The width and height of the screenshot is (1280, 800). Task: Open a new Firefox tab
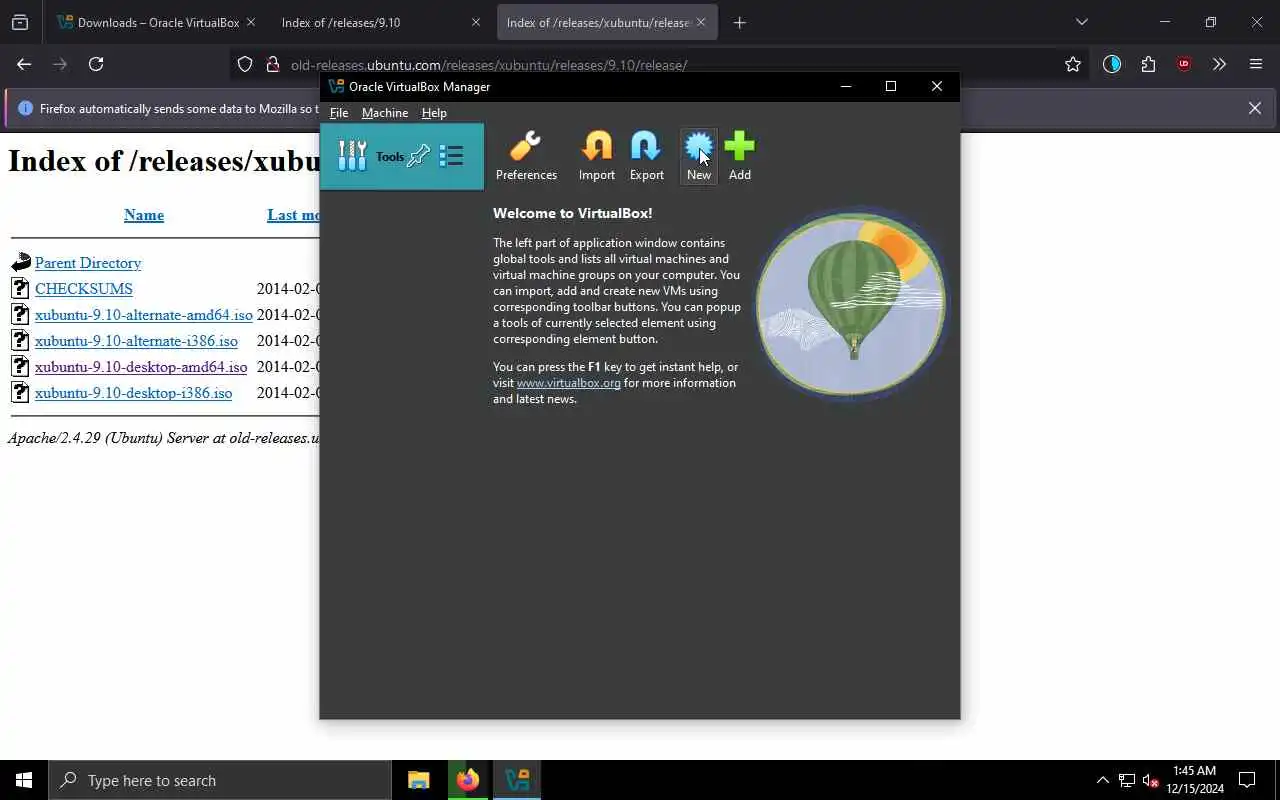pyautogui.click(x=740, y=22)
